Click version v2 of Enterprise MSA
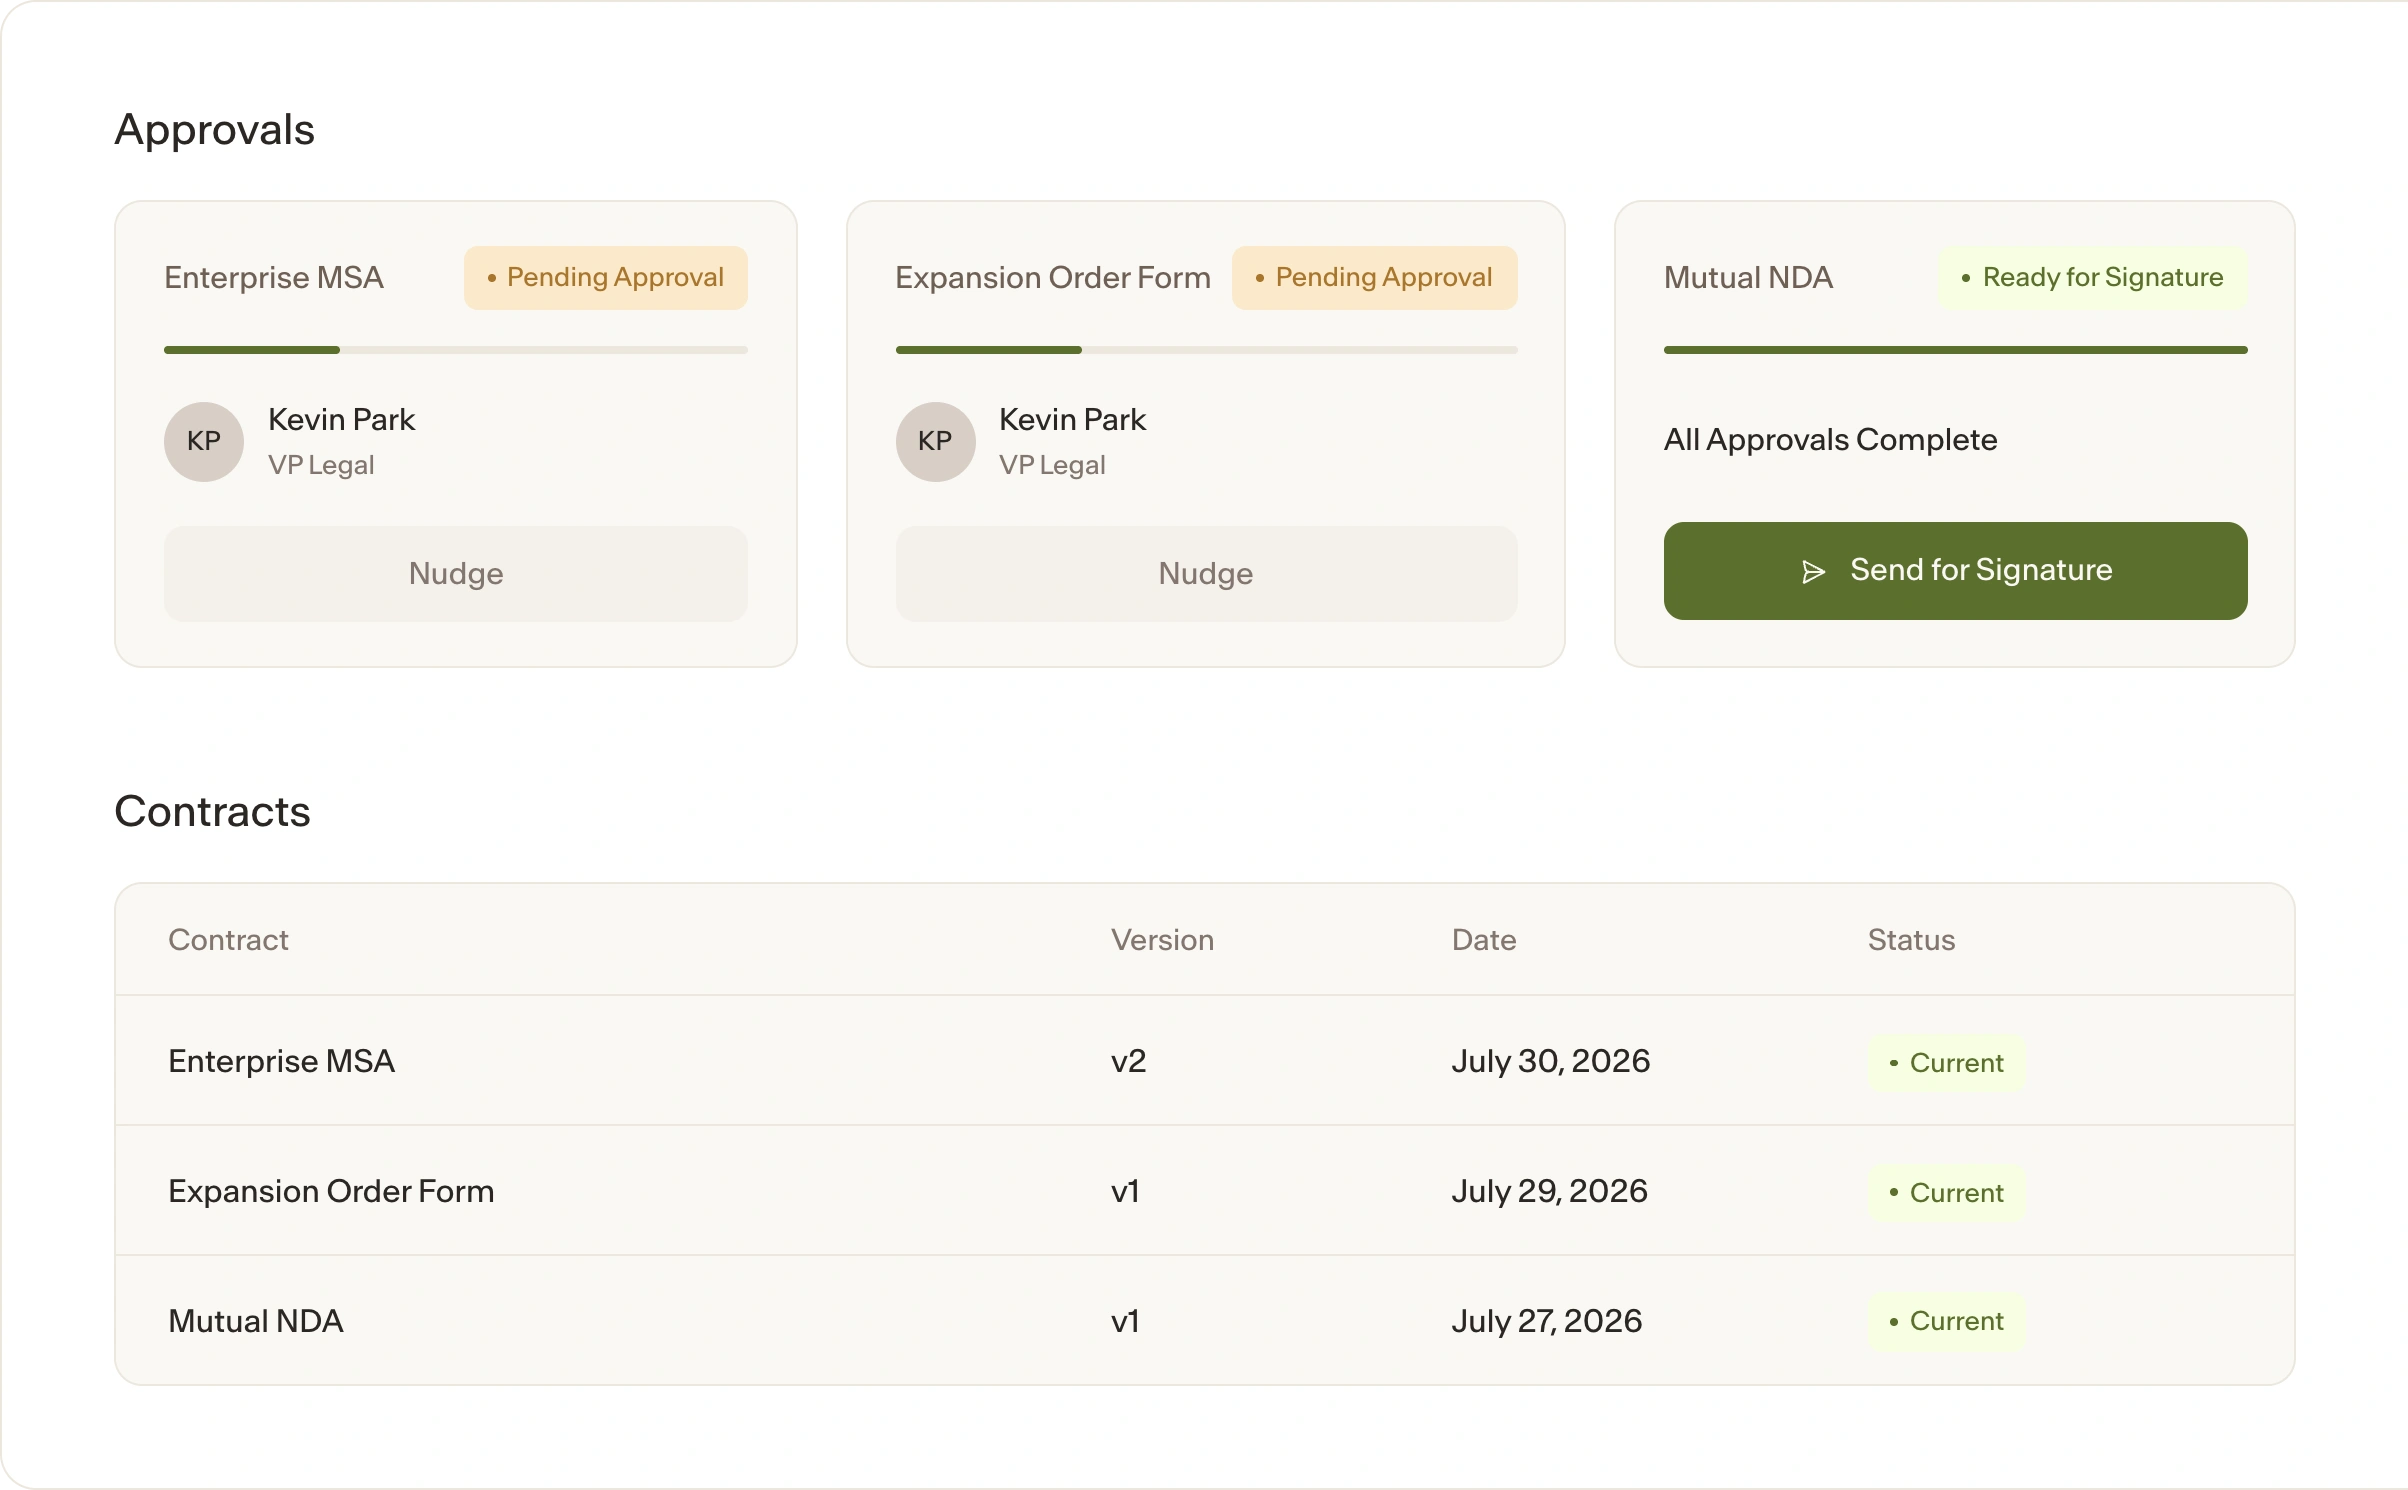 pyautogui.click(x=1128, y=1061)
